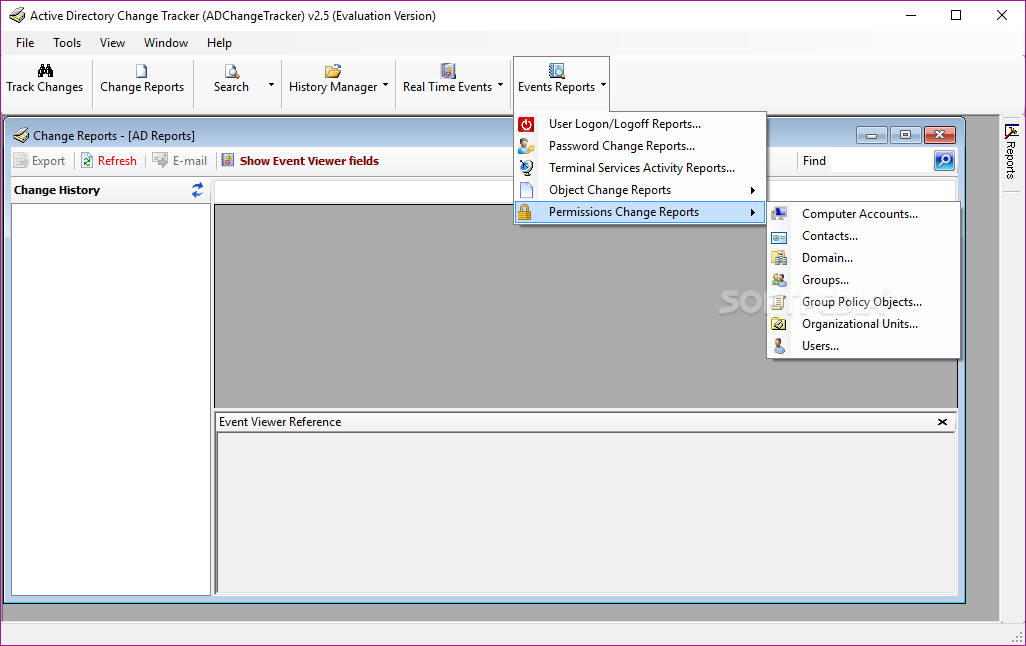The image size is (1026, 646).
Task: Click the Object Change Reports page icon
Action: pyautogui.click(x=526, y=190)
